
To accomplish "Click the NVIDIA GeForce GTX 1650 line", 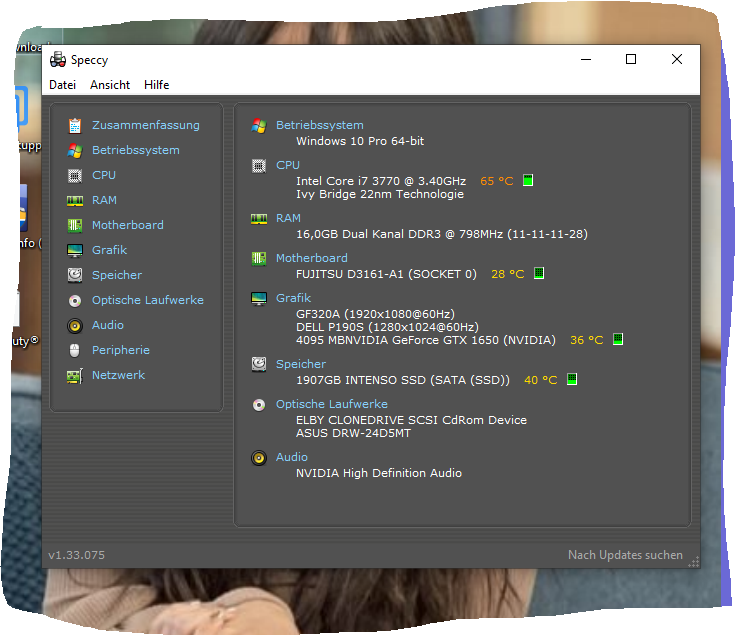I will pyautogui.click(x=426, y=340).
